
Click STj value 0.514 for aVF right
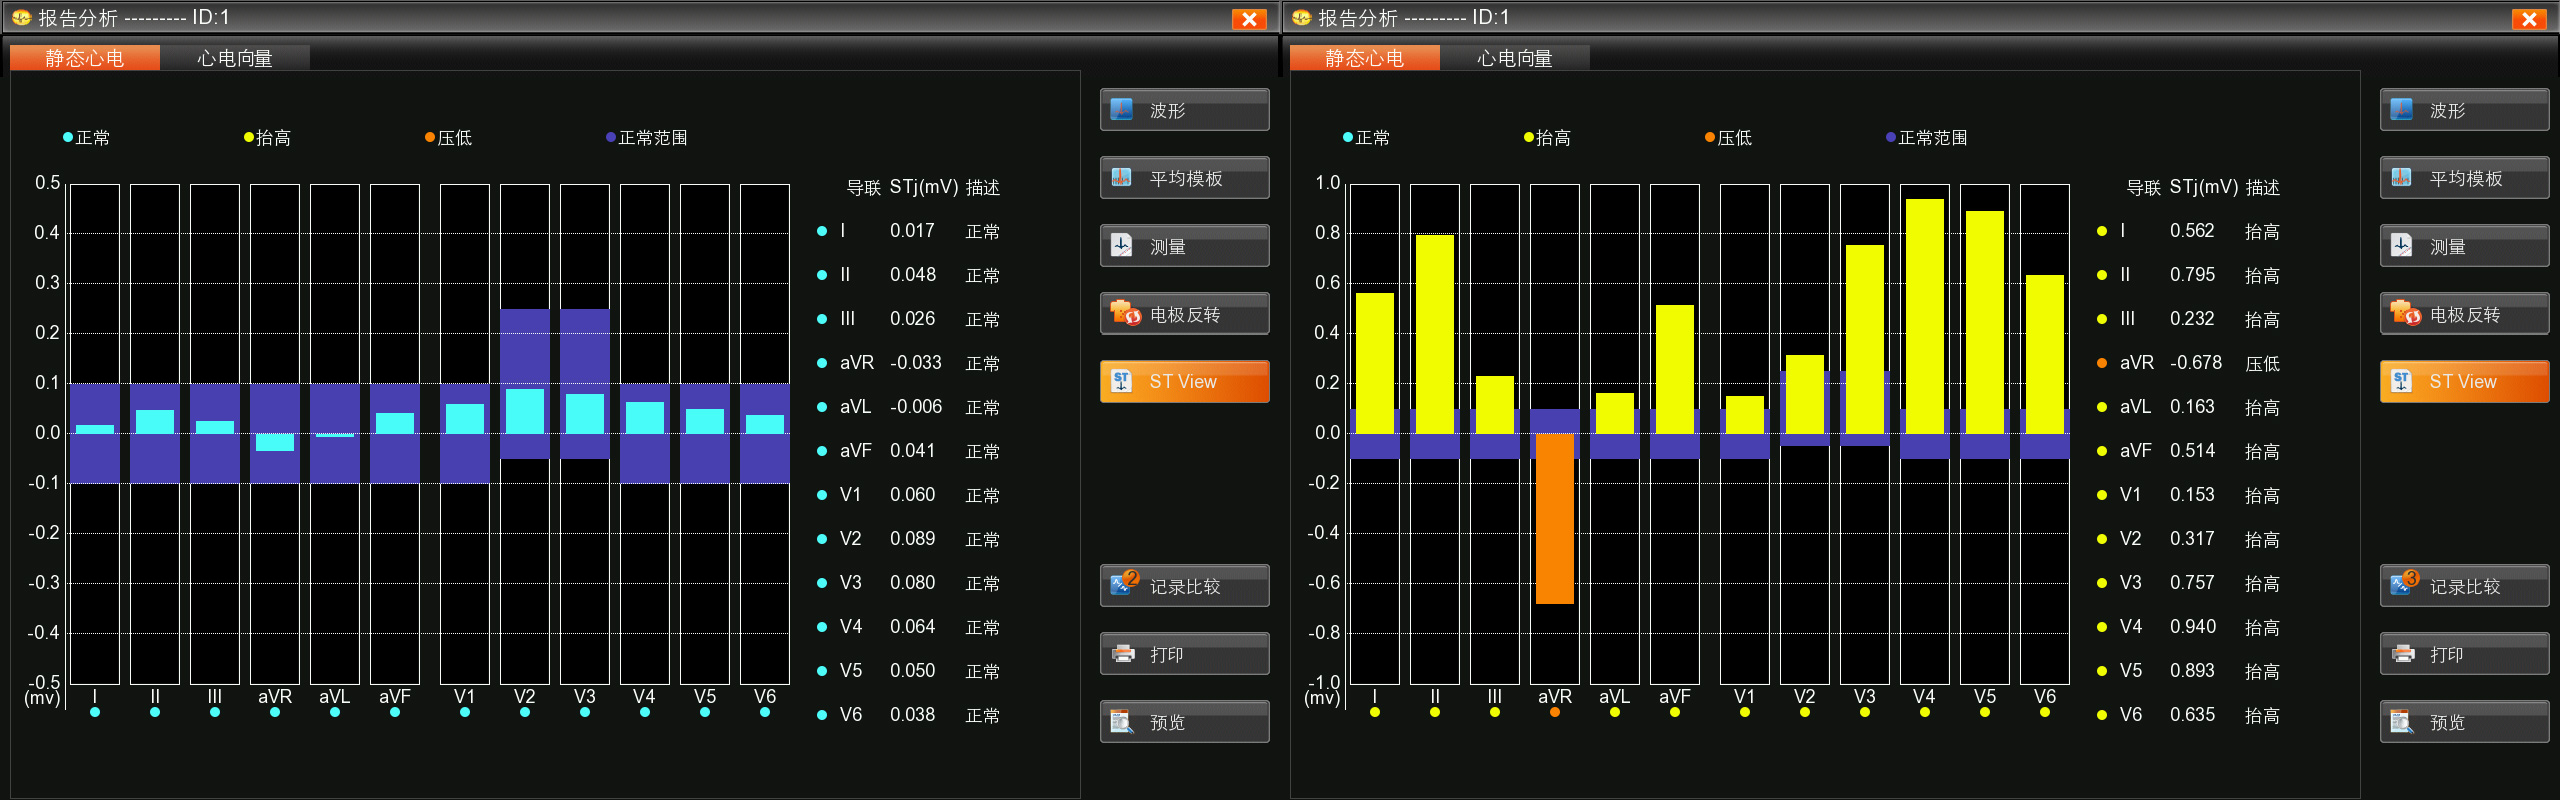(2192, 451)
